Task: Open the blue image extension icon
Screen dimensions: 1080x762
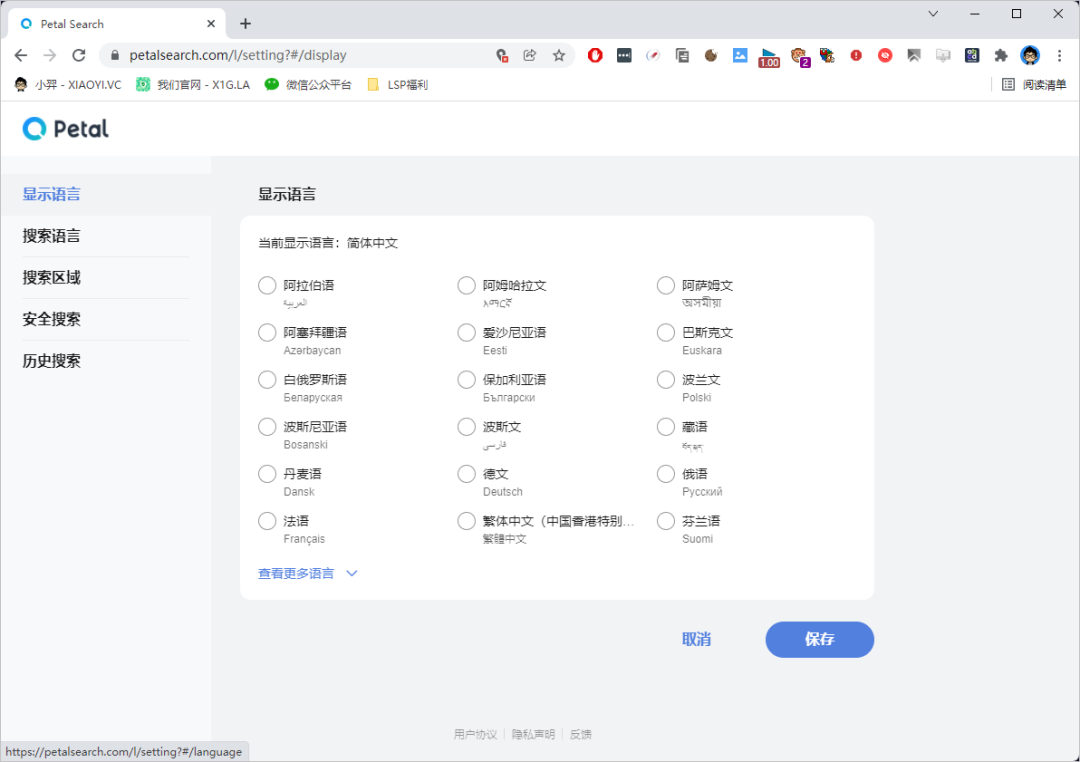Action: [x=740, y=55]
